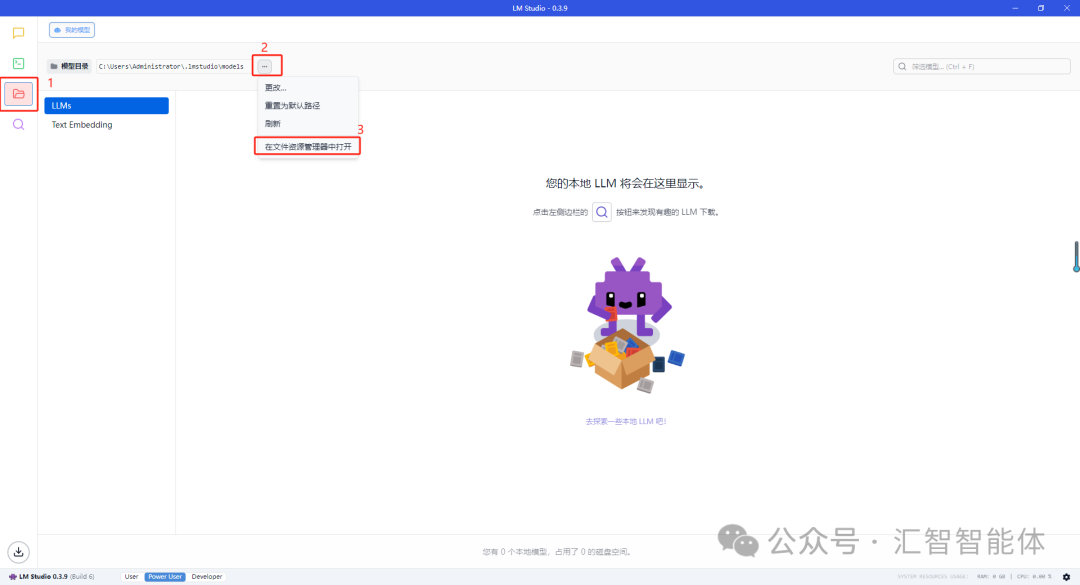Viewport: 1080px width, 585px height.
Task: Open the Downloads icon at the sidebar bottom
Action: pos(19,552)
